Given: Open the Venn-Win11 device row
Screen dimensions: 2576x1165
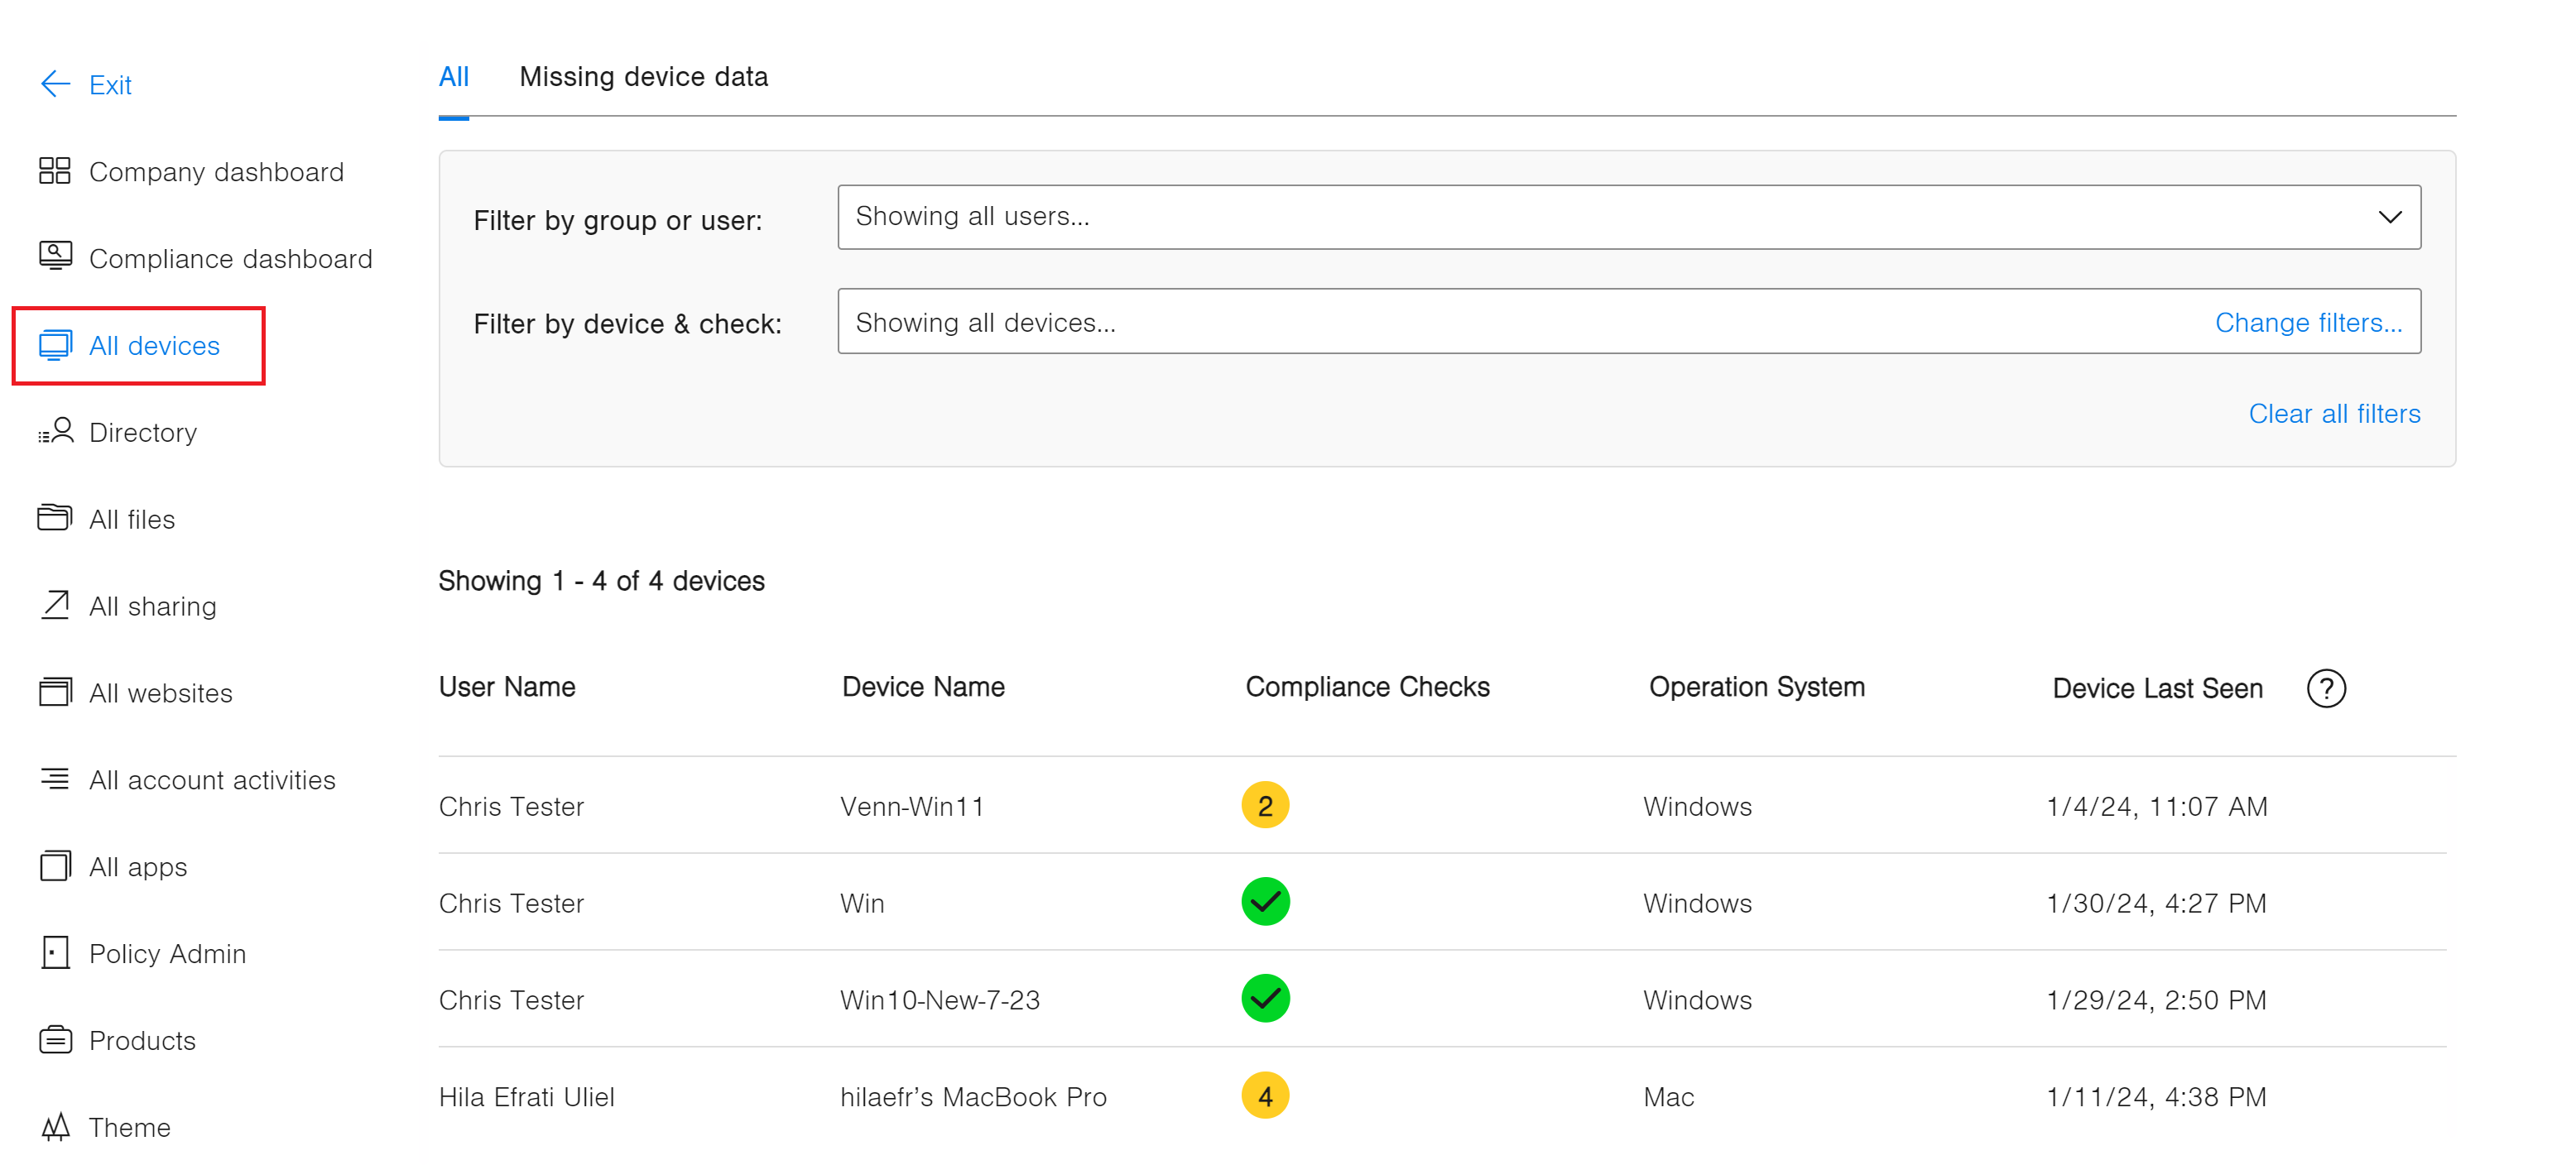Looking at the screenshot, I should point(911,806).
